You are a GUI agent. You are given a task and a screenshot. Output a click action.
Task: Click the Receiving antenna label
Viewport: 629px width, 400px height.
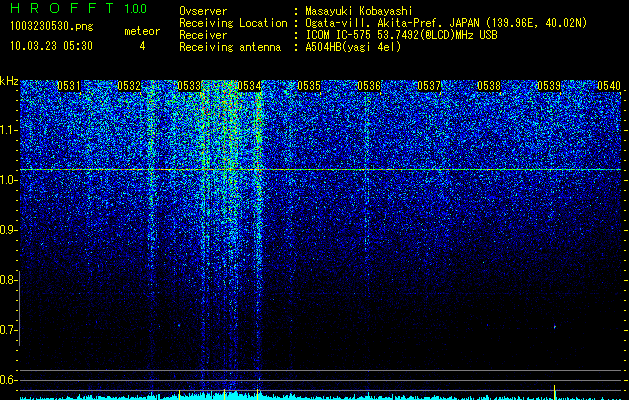coord(230,47)
